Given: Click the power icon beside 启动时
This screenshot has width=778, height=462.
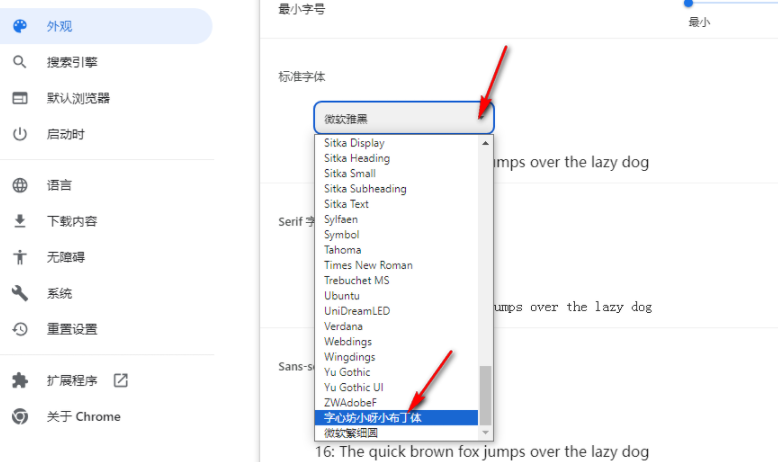Looking at the screenshot, I should [20, 134].
